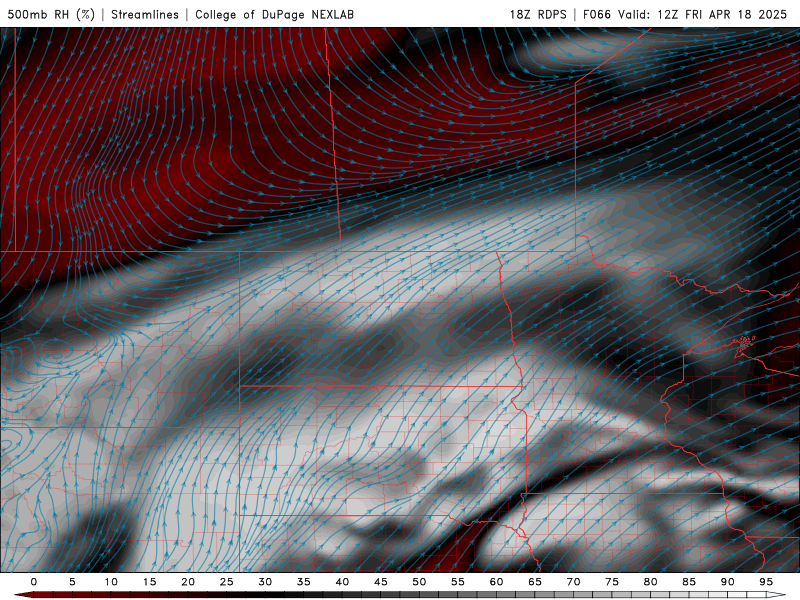Click the '95' label on the color scale
The image size is (800, 600).
[x=766, y=582]
